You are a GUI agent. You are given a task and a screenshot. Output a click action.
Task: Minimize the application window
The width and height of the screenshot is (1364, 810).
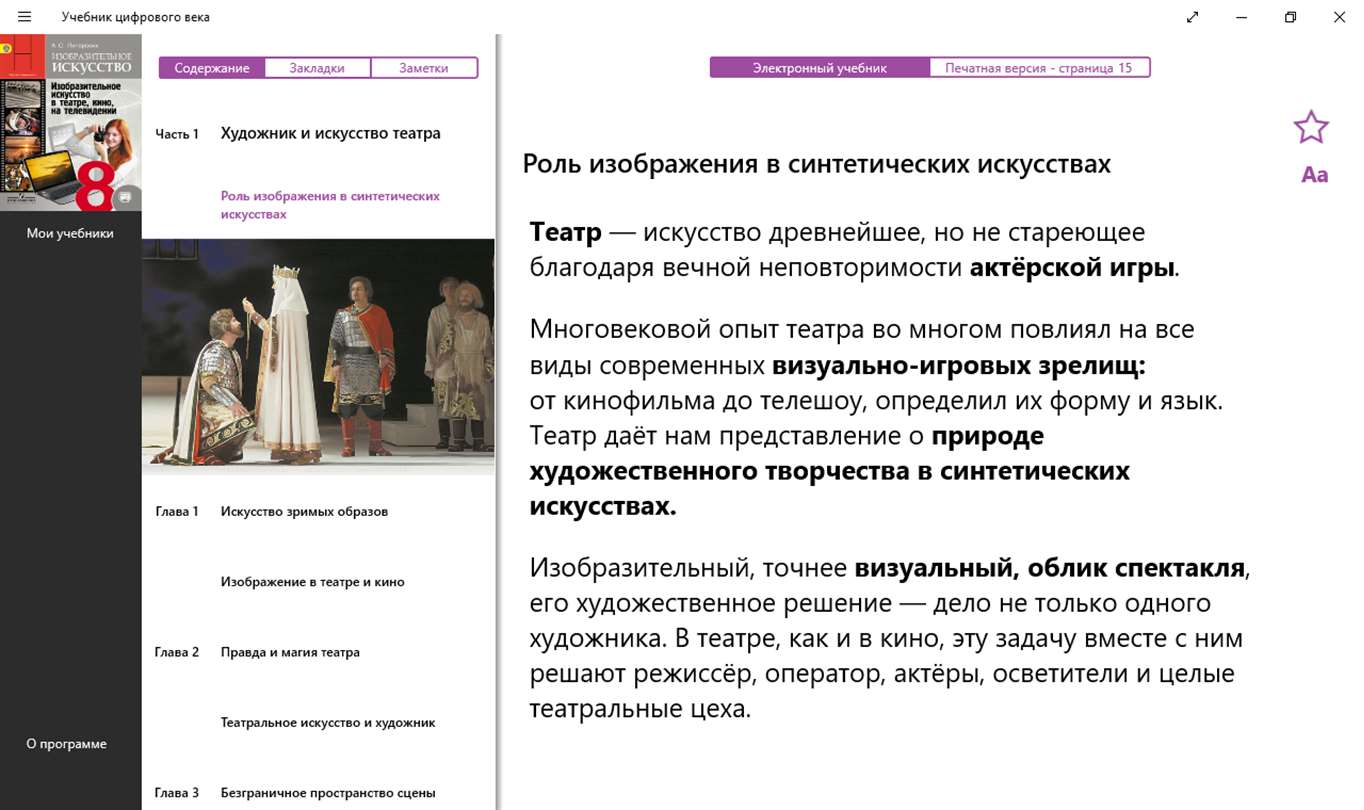(1241, 17)
